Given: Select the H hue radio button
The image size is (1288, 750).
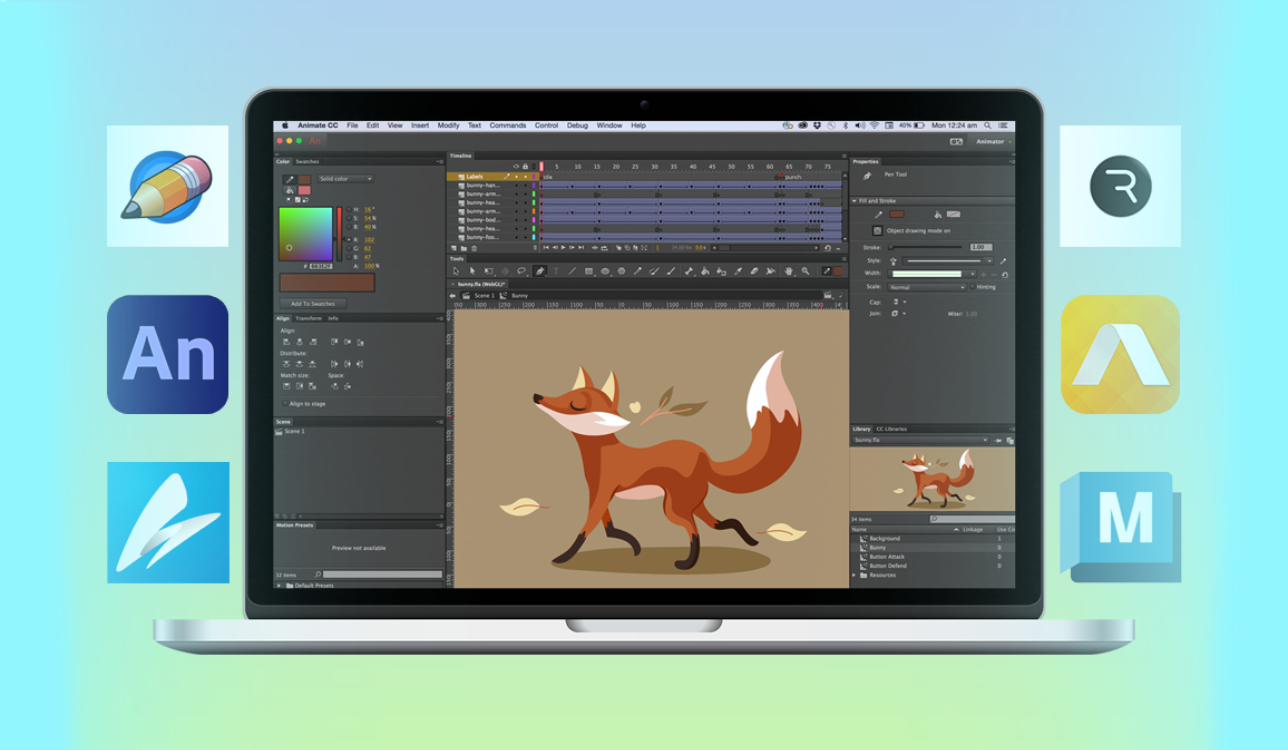Looking at the screenshot, I should tap(349, 209).
